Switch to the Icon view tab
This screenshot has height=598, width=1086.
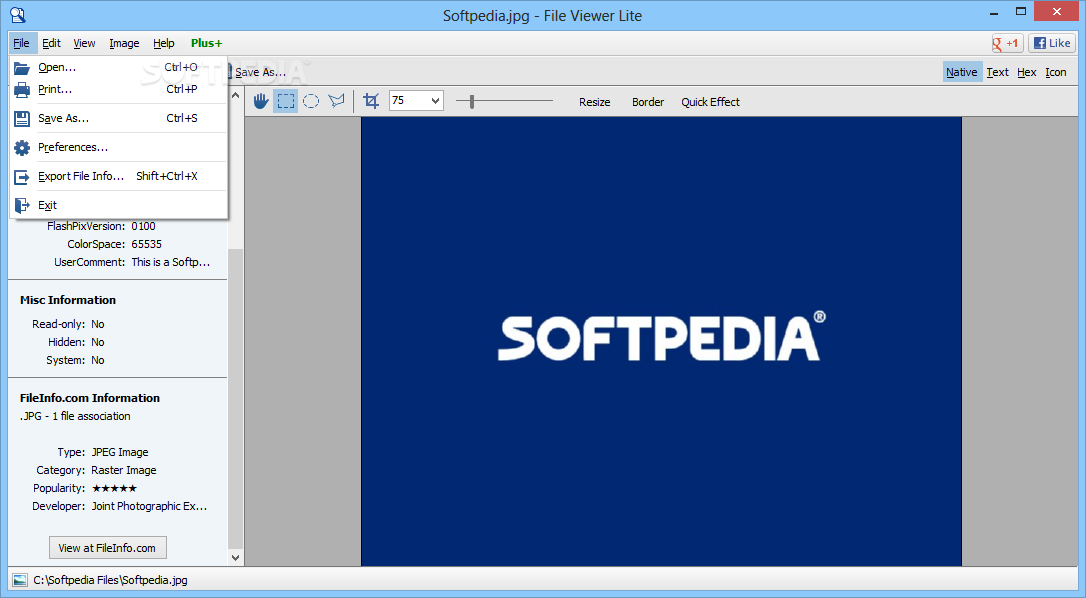[1056, 72]
